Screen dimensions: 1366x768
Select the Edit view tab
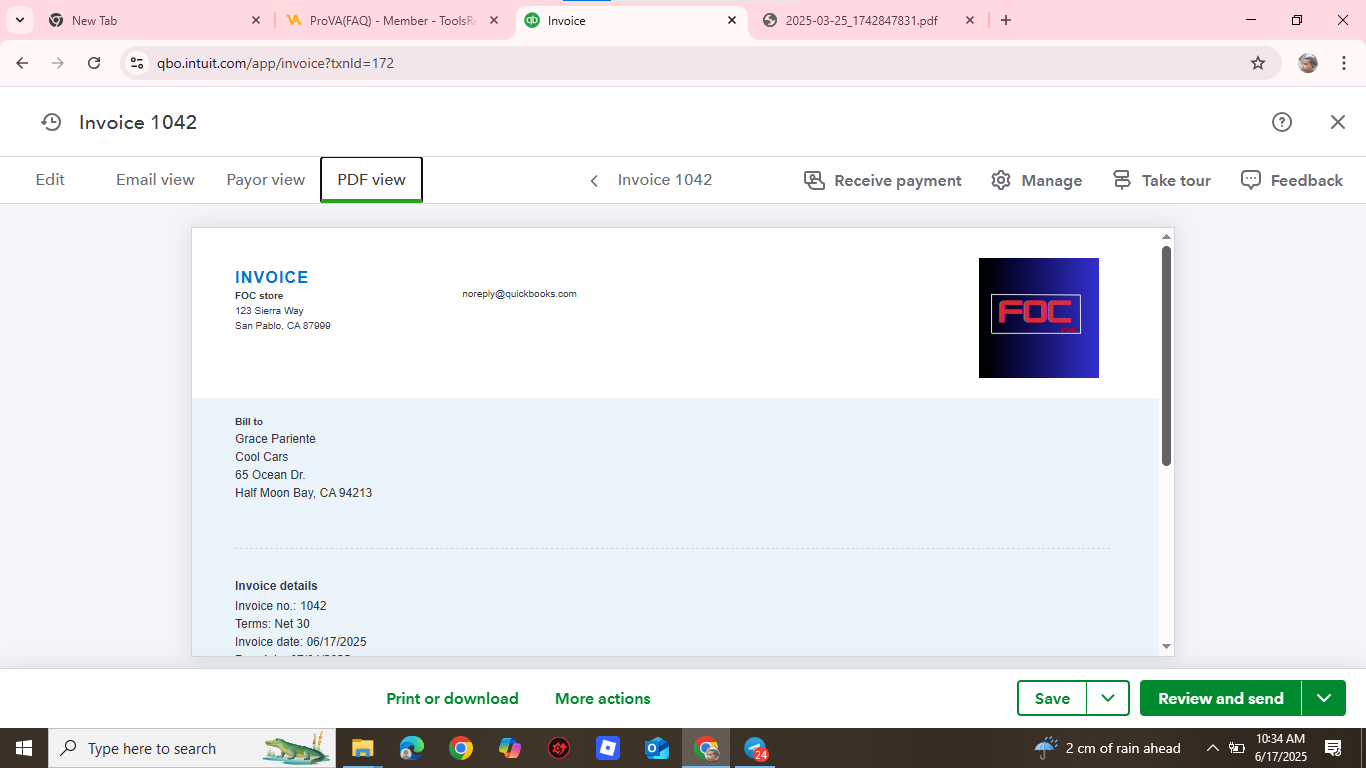click(x=50, y=180)
